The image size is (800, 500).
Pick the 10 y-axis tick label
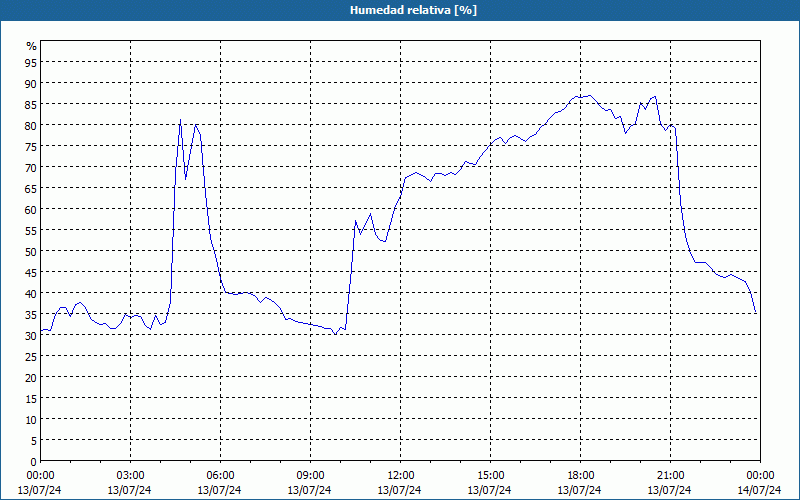pos(31,419)
